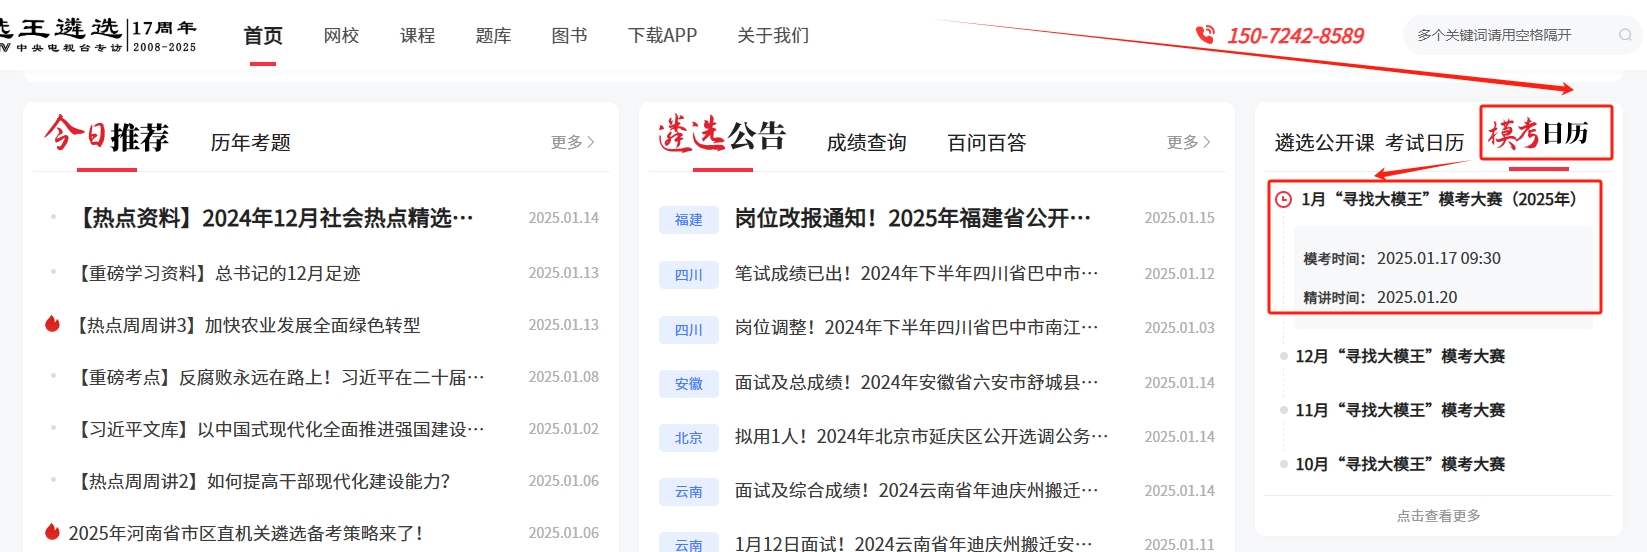Click the red phone icon

point(1205,35)
